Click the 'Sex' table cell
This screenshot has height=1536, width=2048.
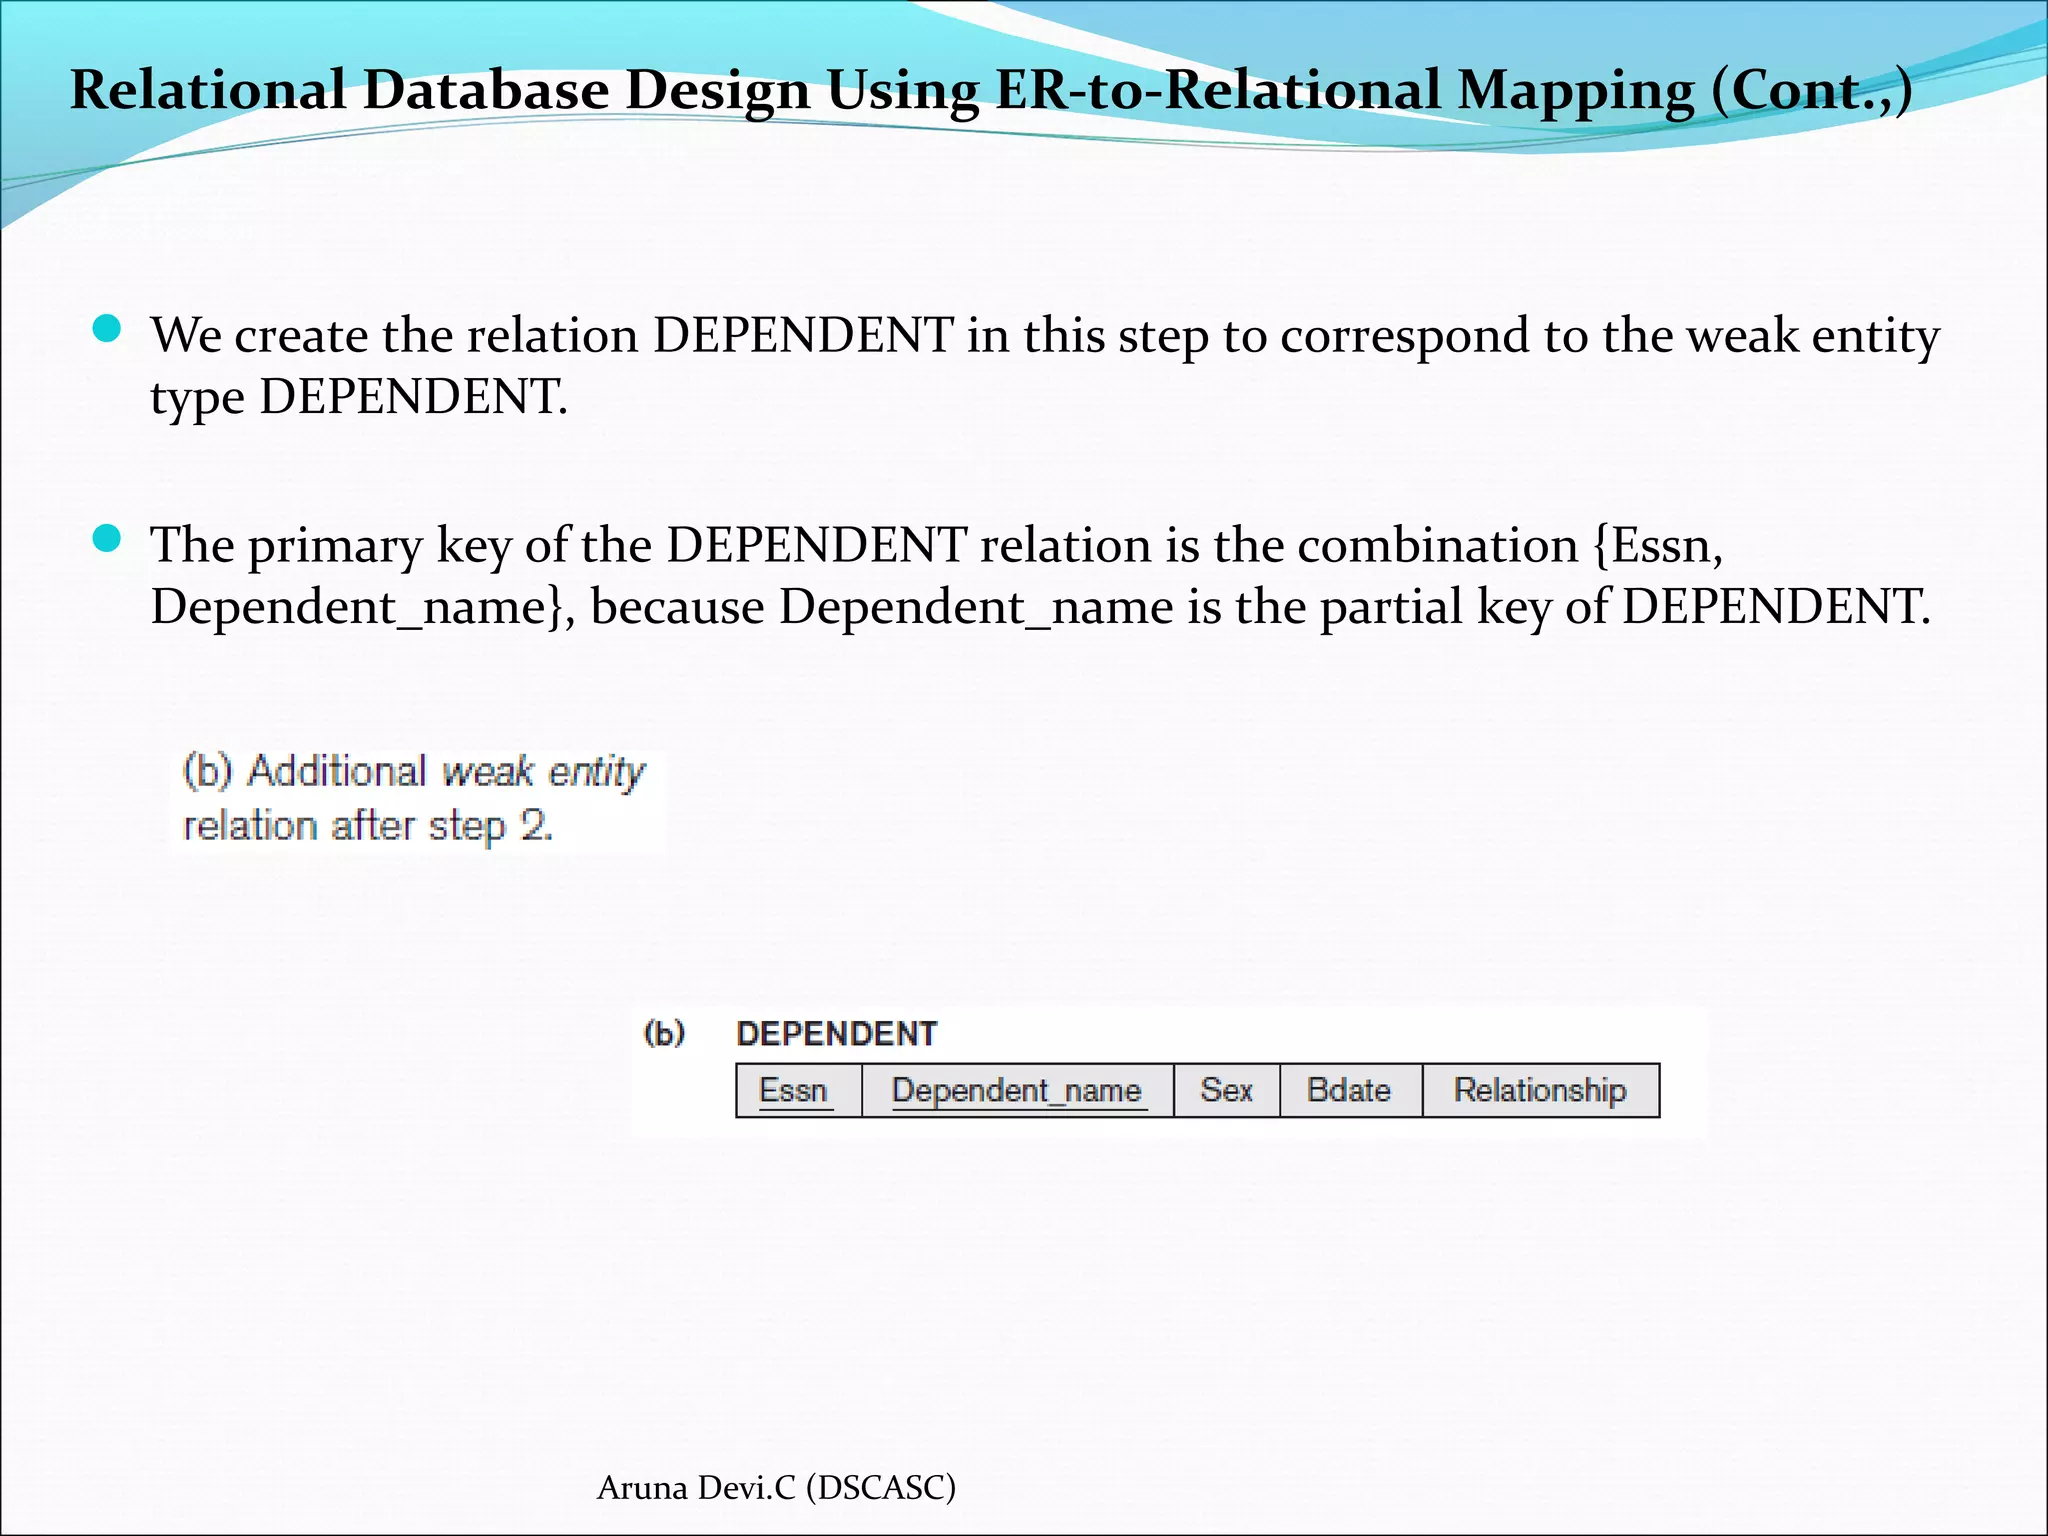point(1226,1090)
